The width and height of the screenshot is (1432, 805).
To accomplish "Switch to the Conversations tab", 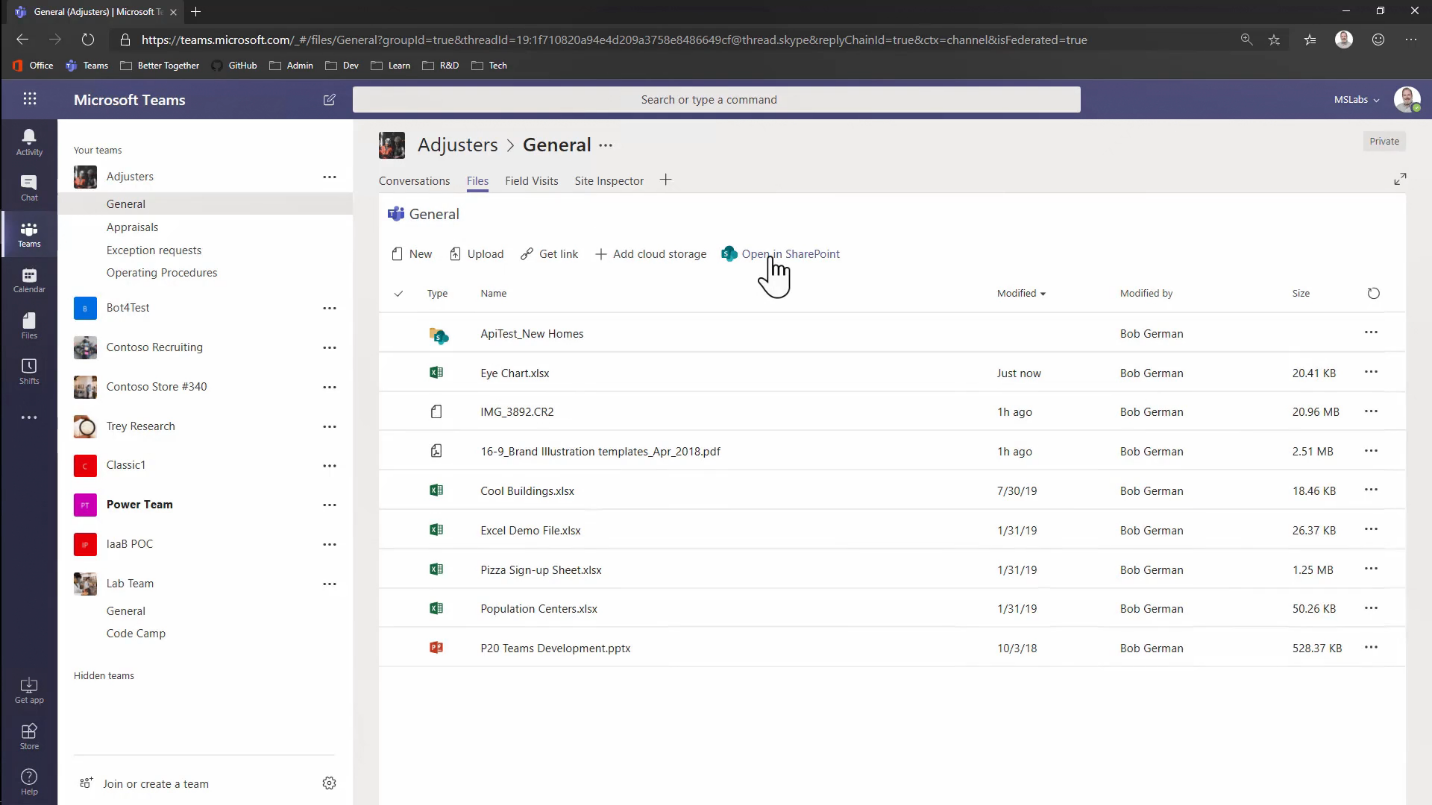I will pos(414,181).
